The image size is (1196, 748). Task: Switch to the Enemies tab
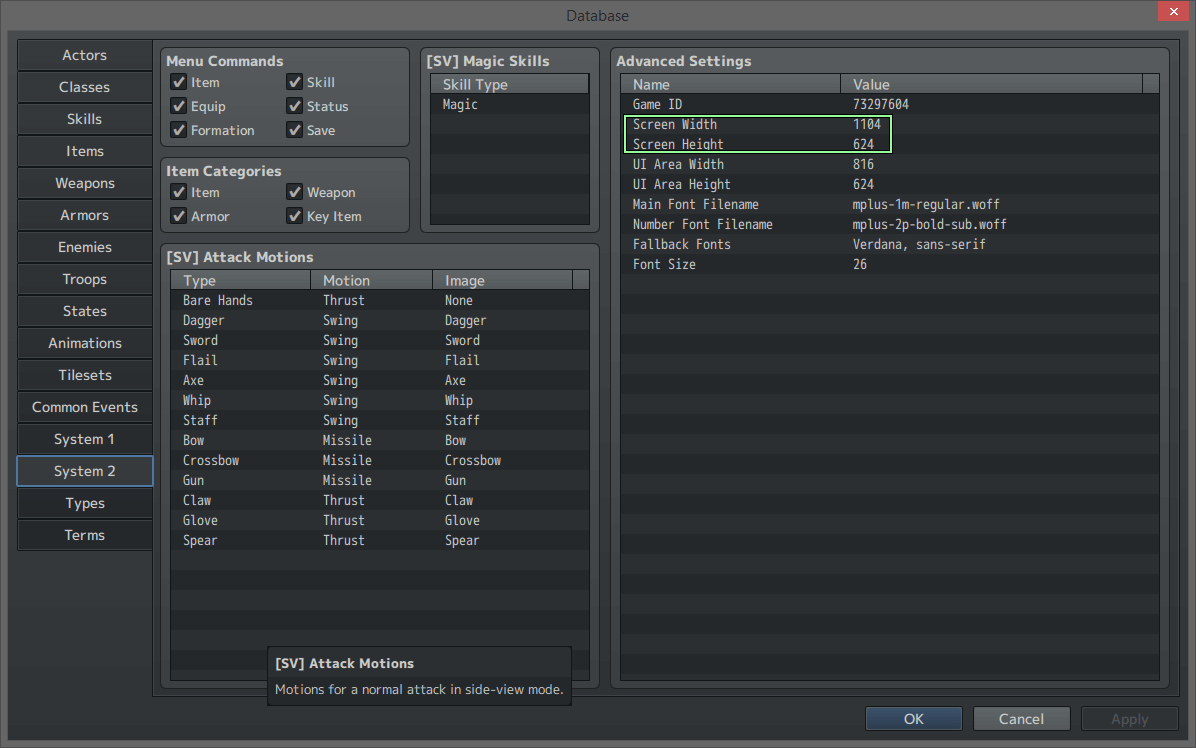coord(85,247)
